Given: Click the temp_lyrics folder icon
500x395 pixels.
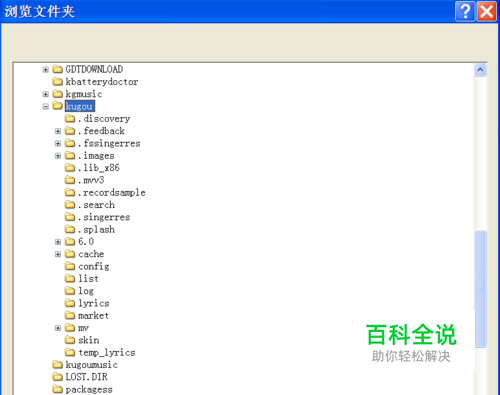Looking at the screenshot, I should pos(70,352).
